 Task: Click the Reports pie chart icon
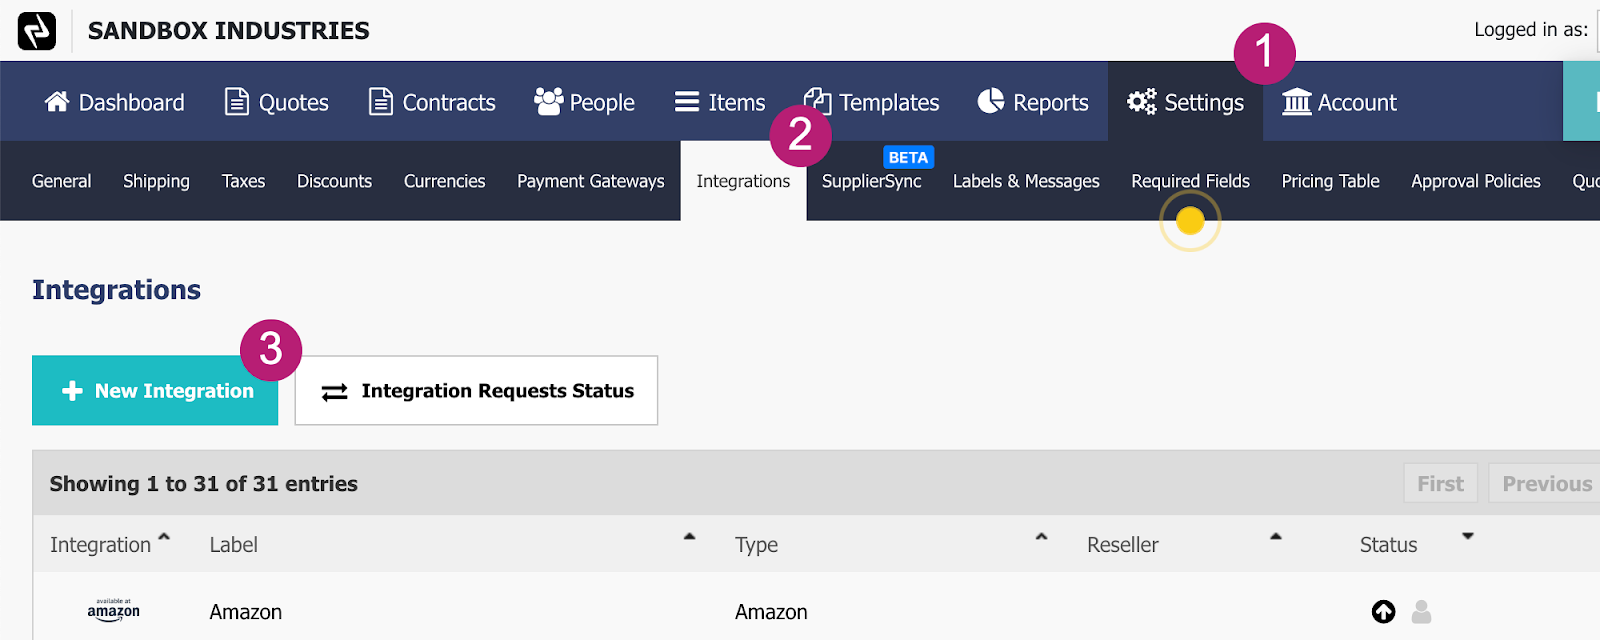click(x=991, y=101)
